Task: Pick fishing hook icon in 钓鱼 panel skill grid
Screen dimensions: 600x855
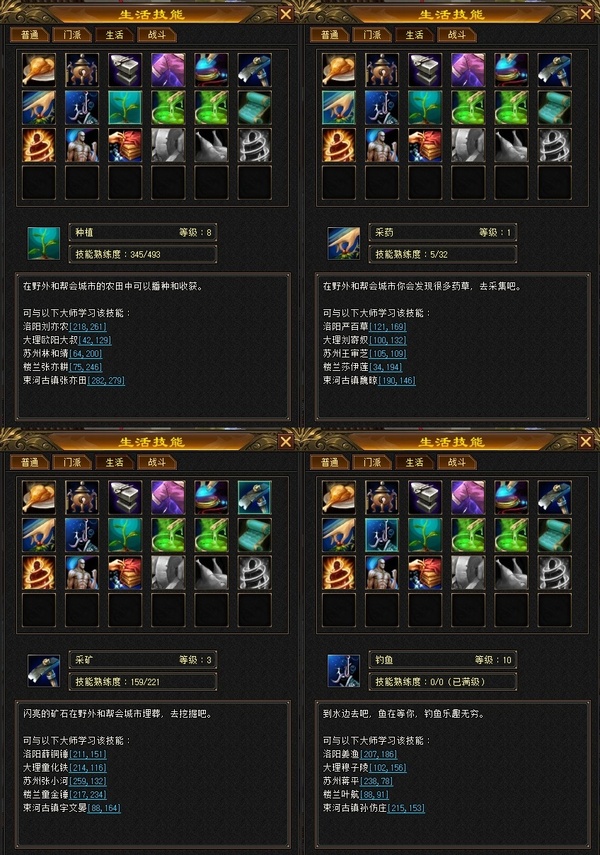Action: [x=382, y=535]
